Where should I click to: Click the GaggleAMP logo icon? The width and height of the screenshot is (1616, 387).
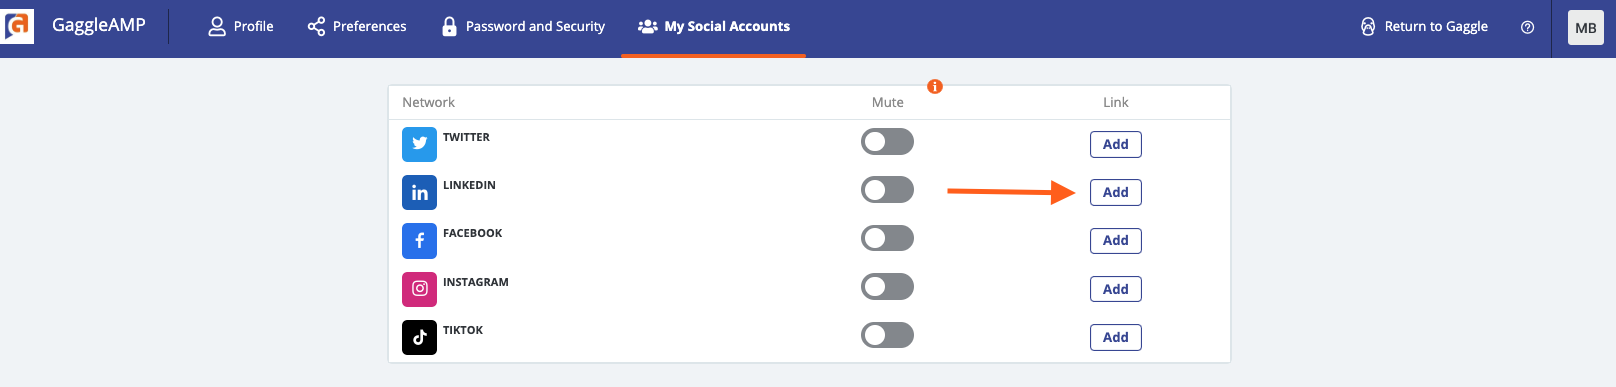pos(17,27)
